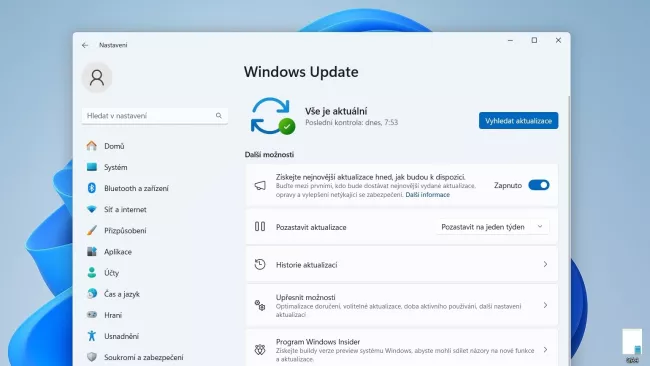The image size is (650, 366).
Task: Open Upřesnit možnosti chevron
Action: [x=545, y=305]
